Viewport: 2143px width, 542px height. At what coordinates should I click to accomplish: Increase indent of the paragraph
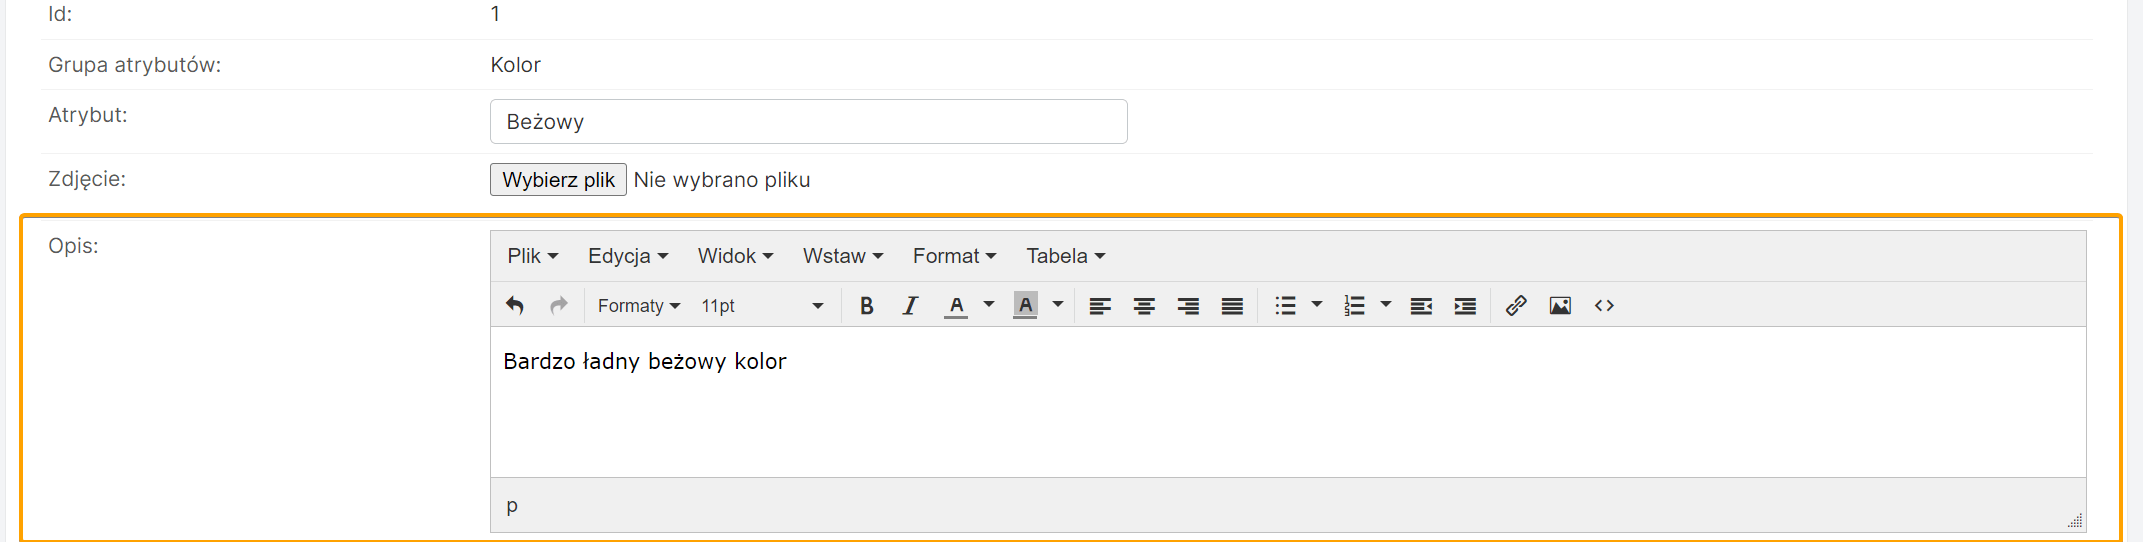1465,306
